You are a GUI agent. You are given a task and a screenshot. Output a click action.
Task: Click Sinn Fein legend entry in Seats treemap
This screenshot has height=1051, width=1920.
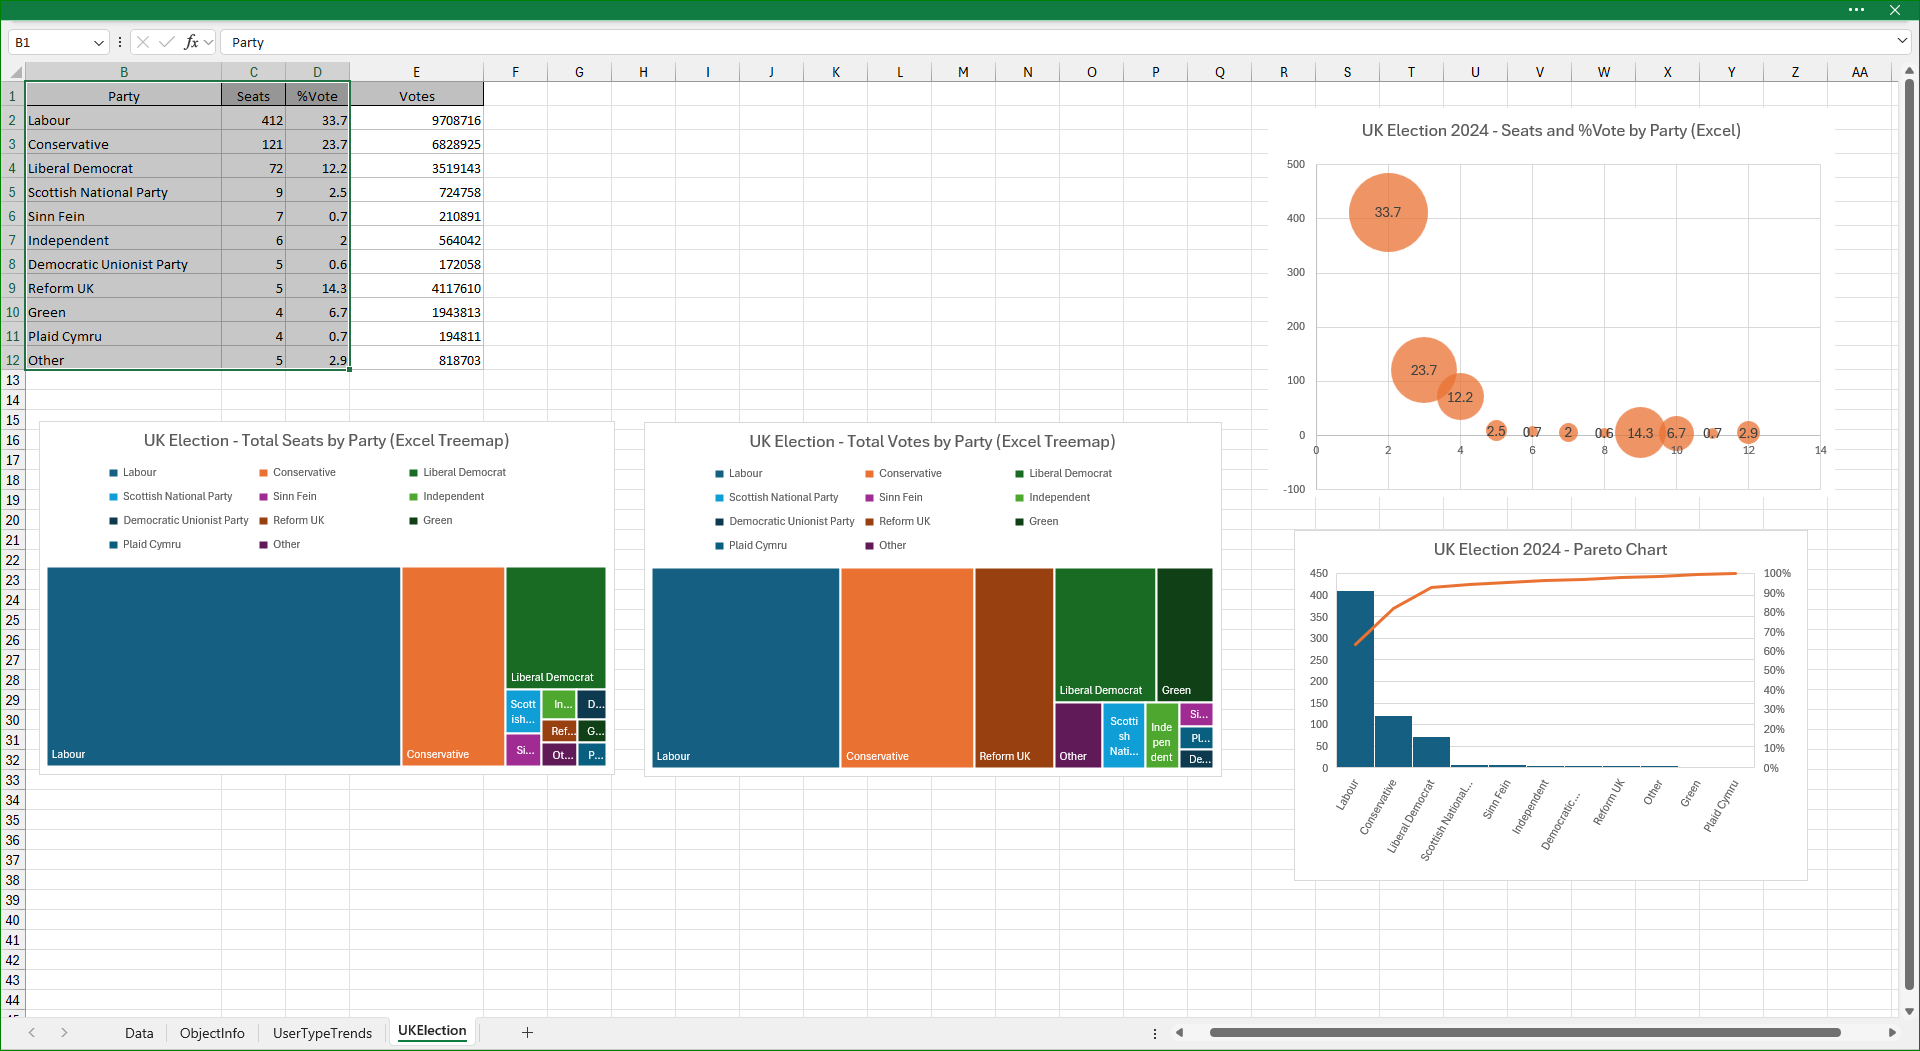click(x=288, y=496)
